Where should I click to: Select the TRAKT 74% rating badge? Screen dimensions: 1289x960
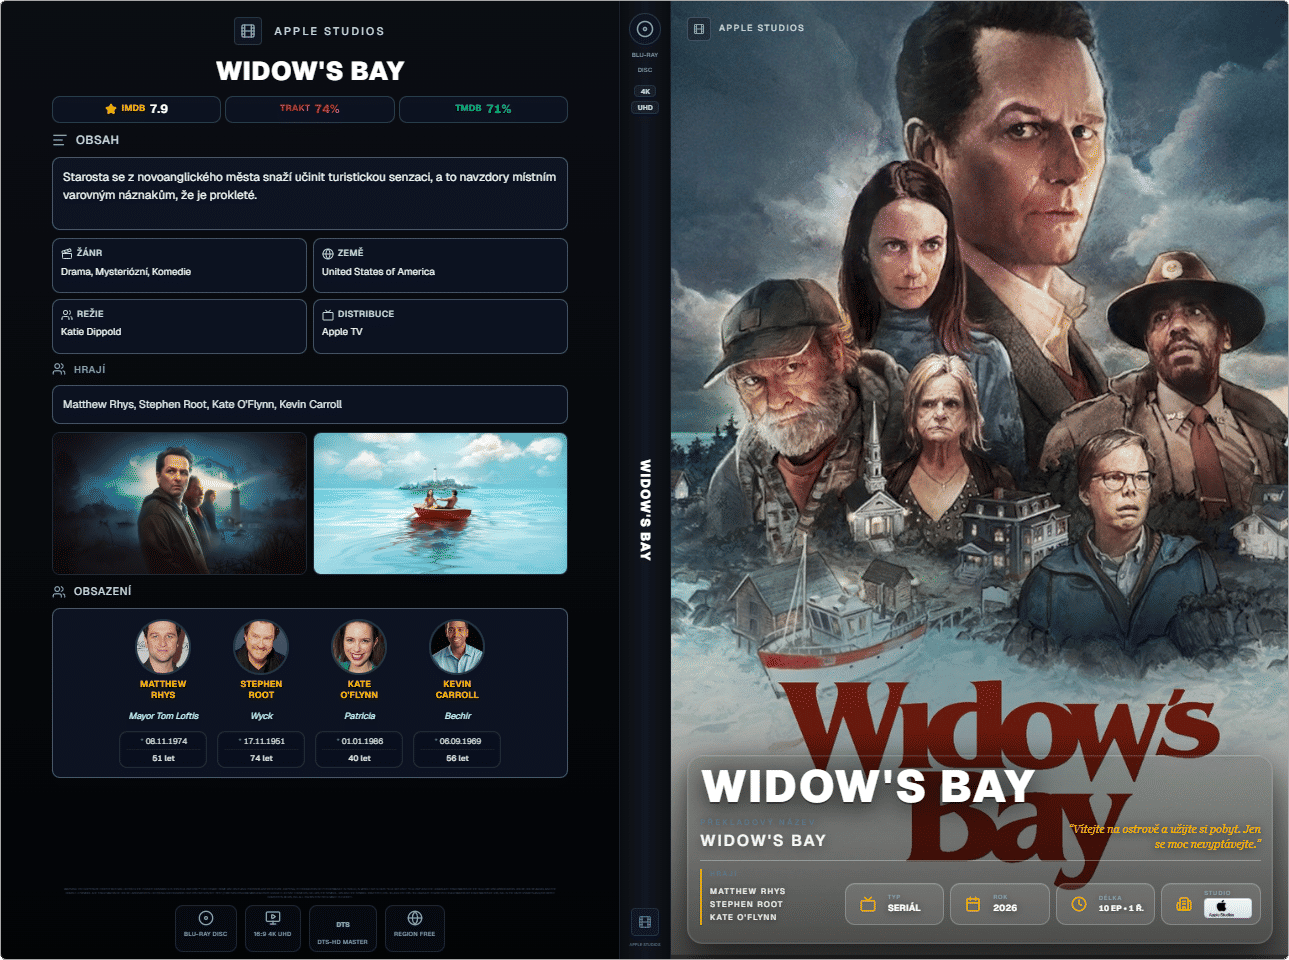(x=310, y=109)
